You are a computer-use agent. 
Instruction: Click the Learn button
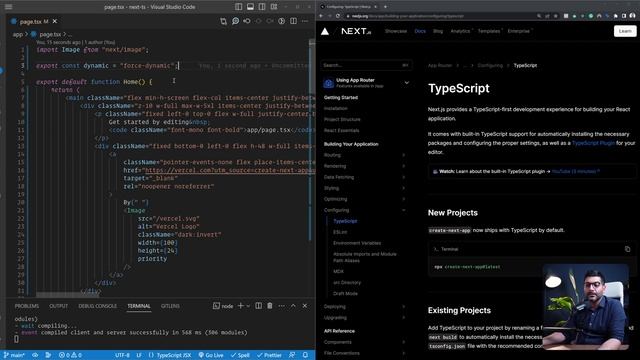tap(625, 31)
